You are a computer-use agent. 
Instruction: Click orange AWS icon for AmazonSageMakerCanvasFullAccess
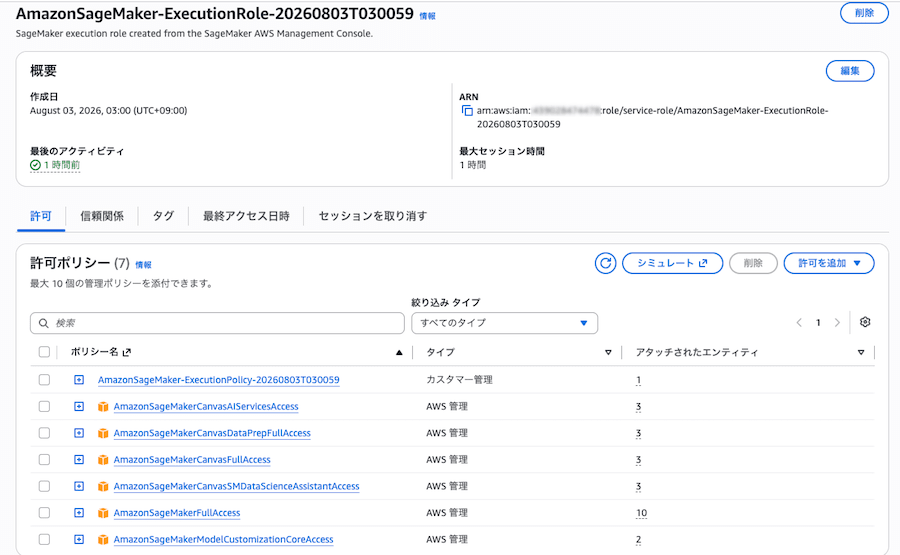[103, 460]
